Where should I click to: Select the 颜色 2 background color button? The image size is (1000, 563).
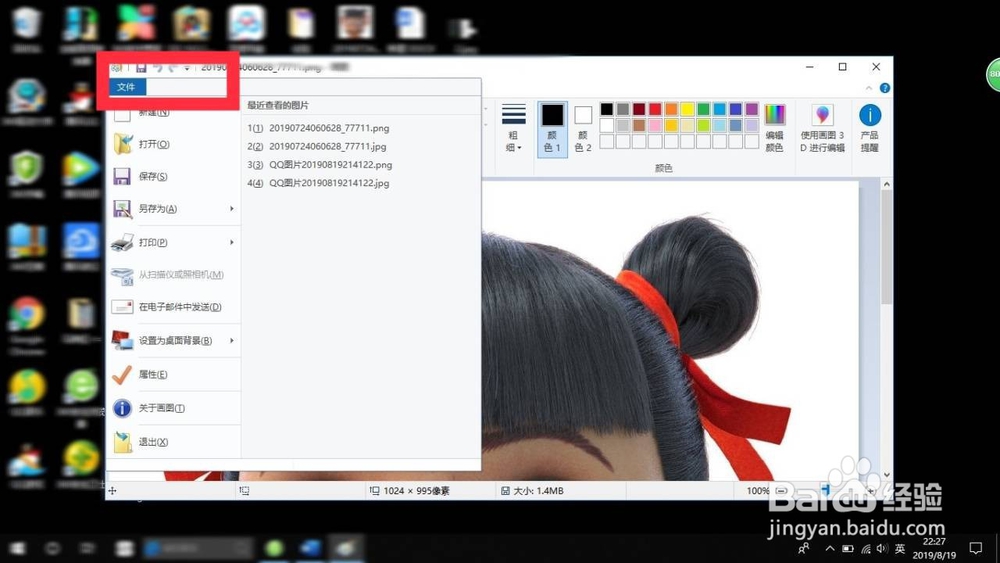point(583,128)
